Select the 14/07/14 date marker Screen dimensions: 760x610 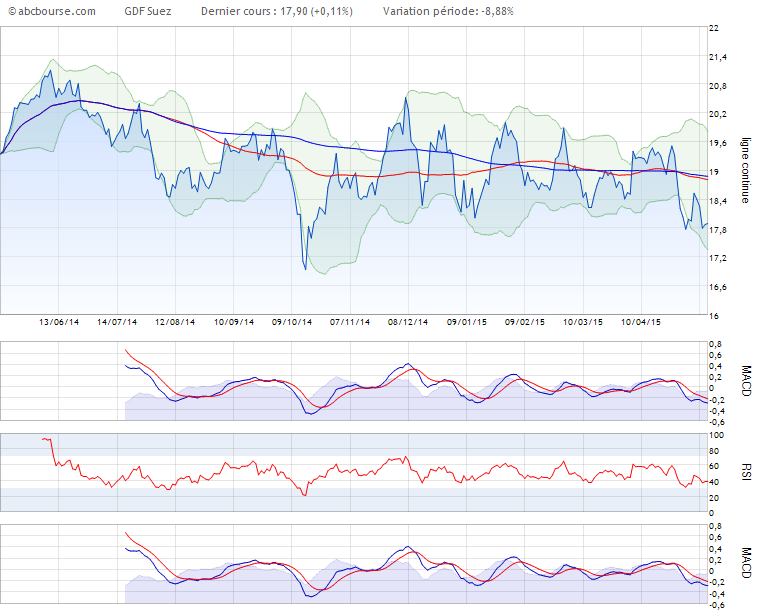pyautogui.click(x=117, y=323)
